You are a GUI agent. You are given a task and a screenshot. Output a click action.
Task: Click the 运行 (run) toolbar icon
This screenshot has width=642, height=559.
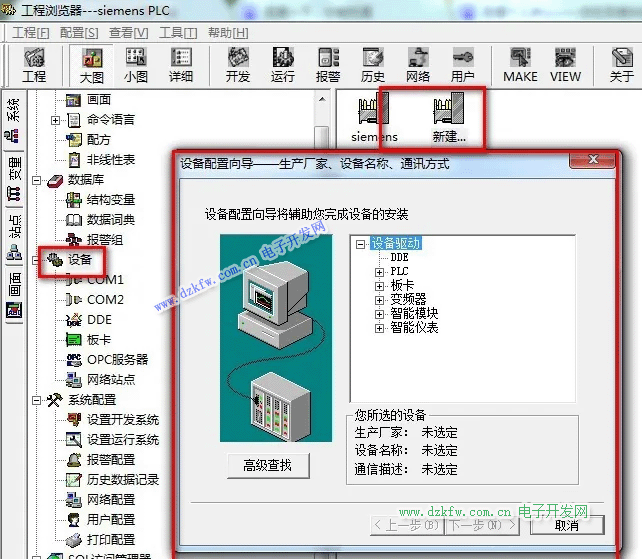point(283,64)
